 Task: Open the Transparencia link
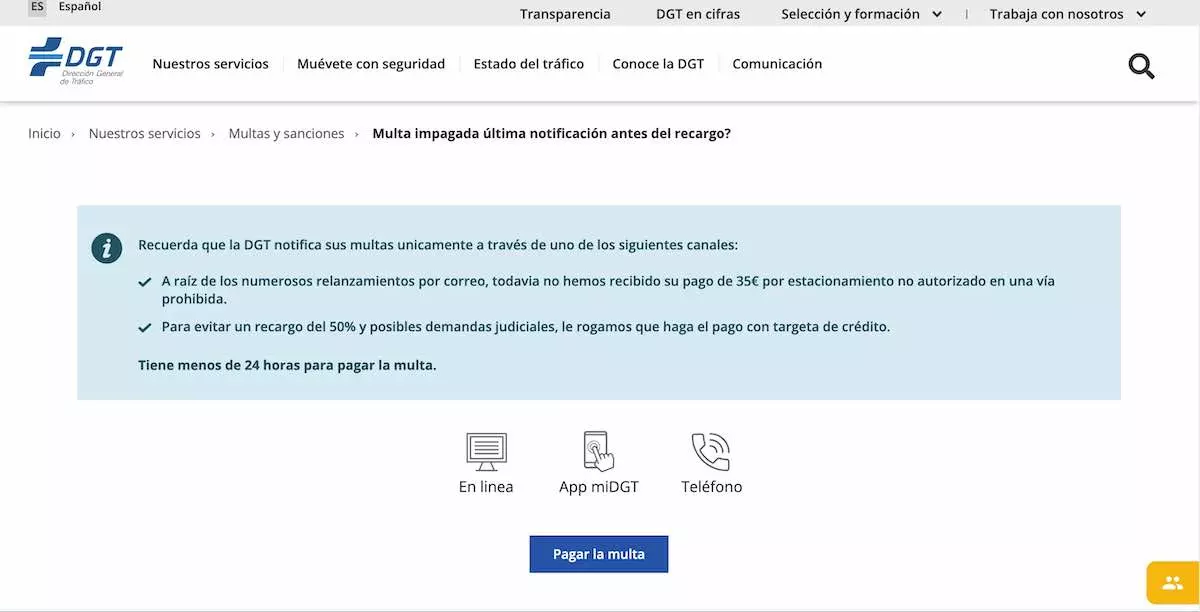[x=564, y=14]
